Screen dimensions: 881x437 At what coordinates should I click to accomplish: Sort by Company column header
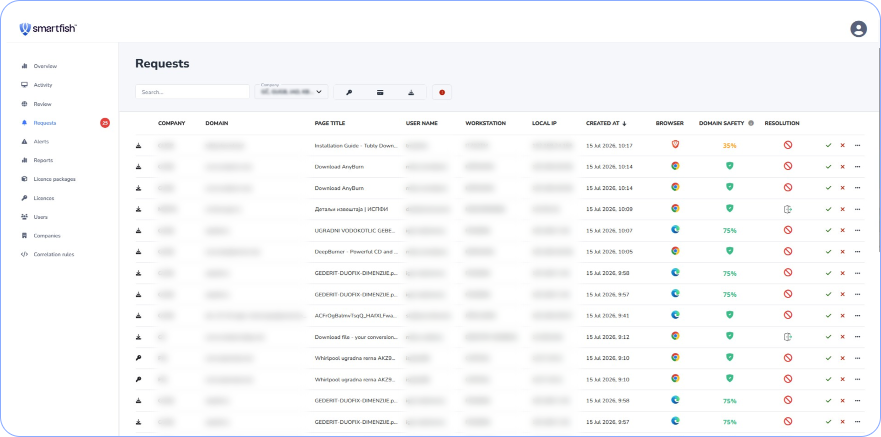coord(171,123)
